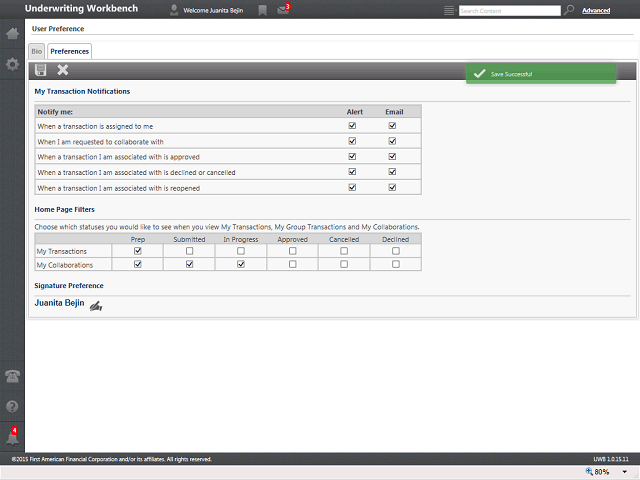Open mail envelope with 3 unread
The height and width of the screenshot is (480, 640).
click(283, 9)
